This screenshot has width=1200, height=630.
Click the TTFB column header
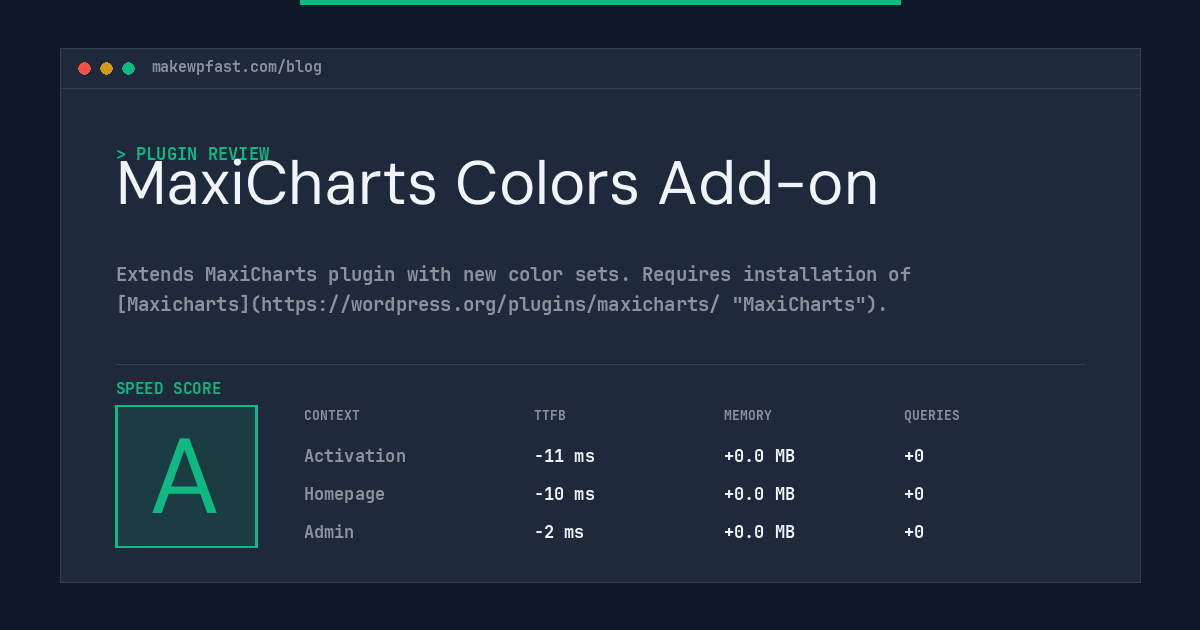pos(550,416)
